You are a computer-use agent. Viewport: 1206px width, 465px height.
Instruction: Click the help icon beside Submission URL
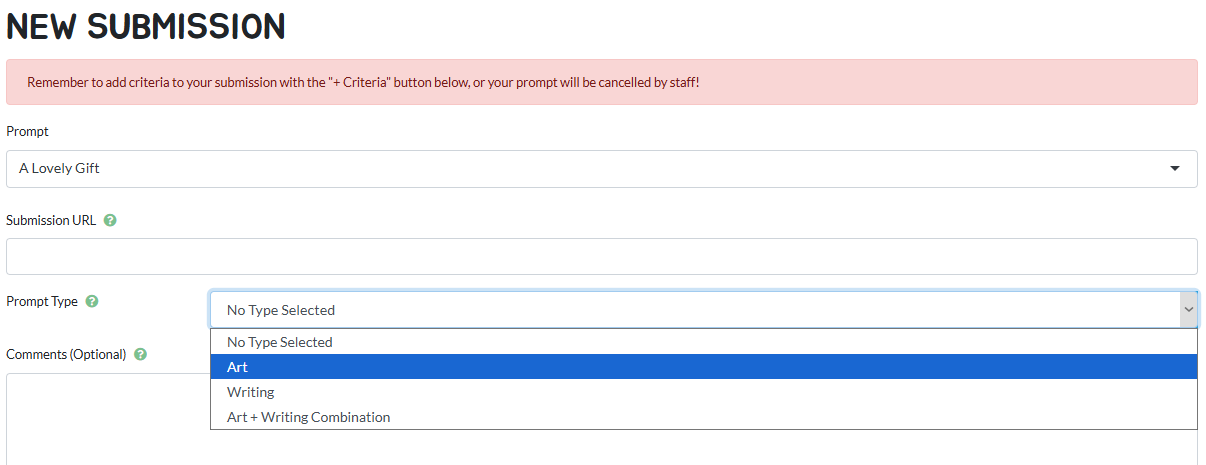coord(110,221)
